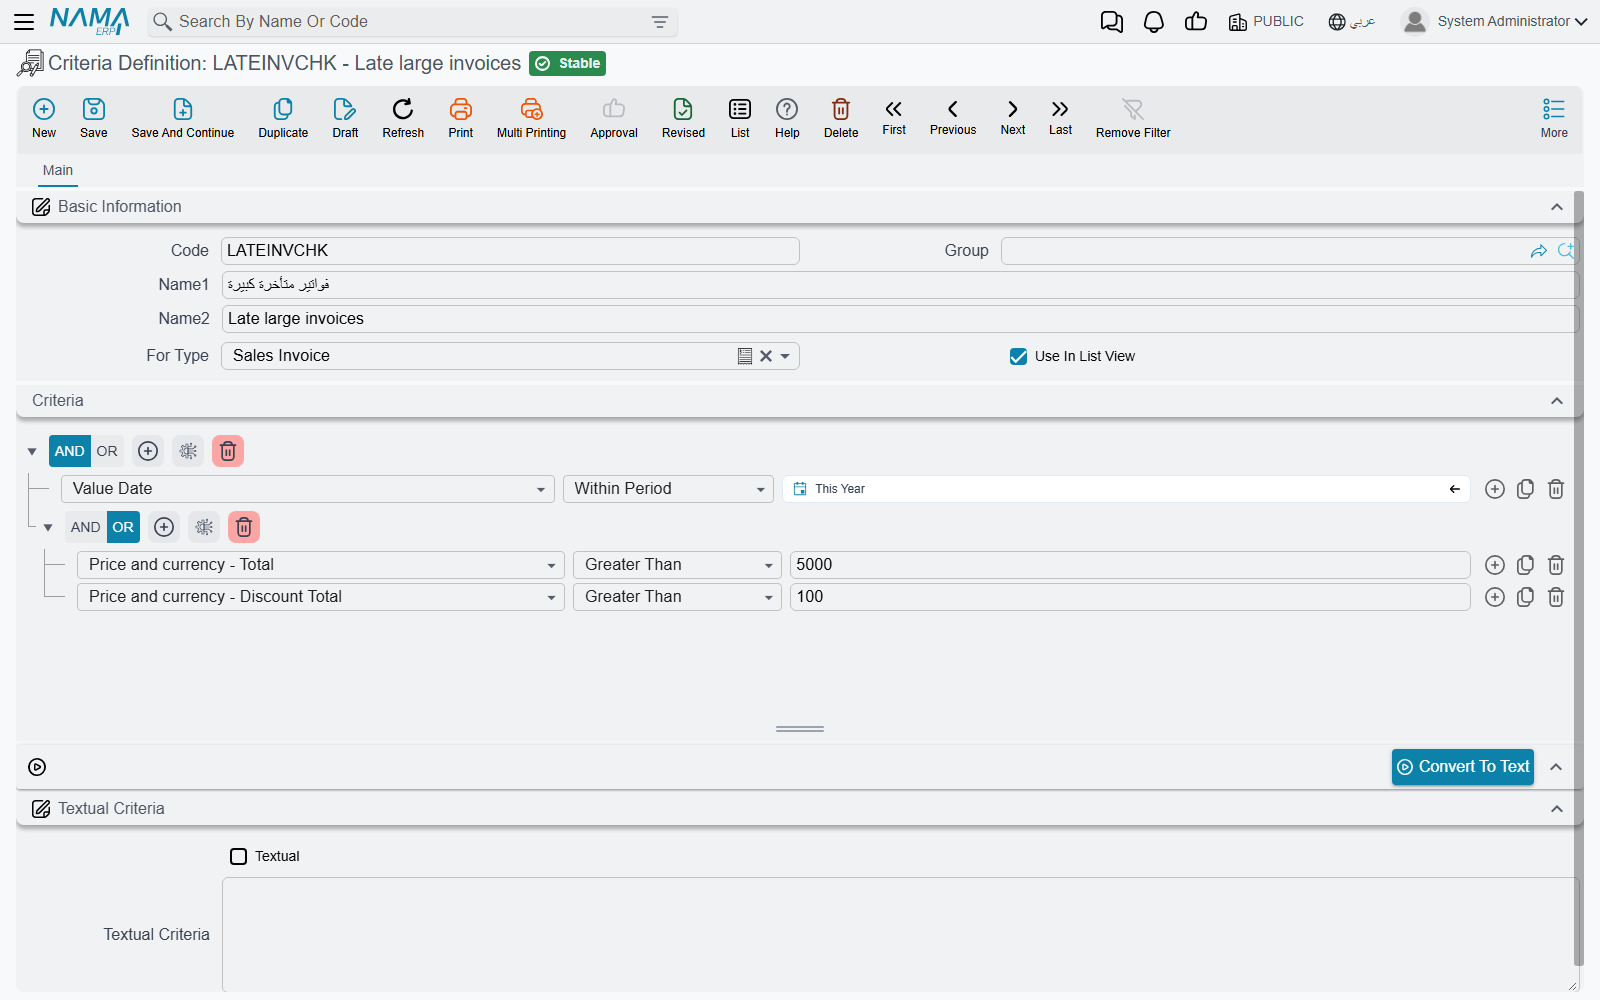The height and width of the screenshot is (1000, 1600).
Task: Toggle Use In List View checkbox
Action: click(x=1018, y=356)
